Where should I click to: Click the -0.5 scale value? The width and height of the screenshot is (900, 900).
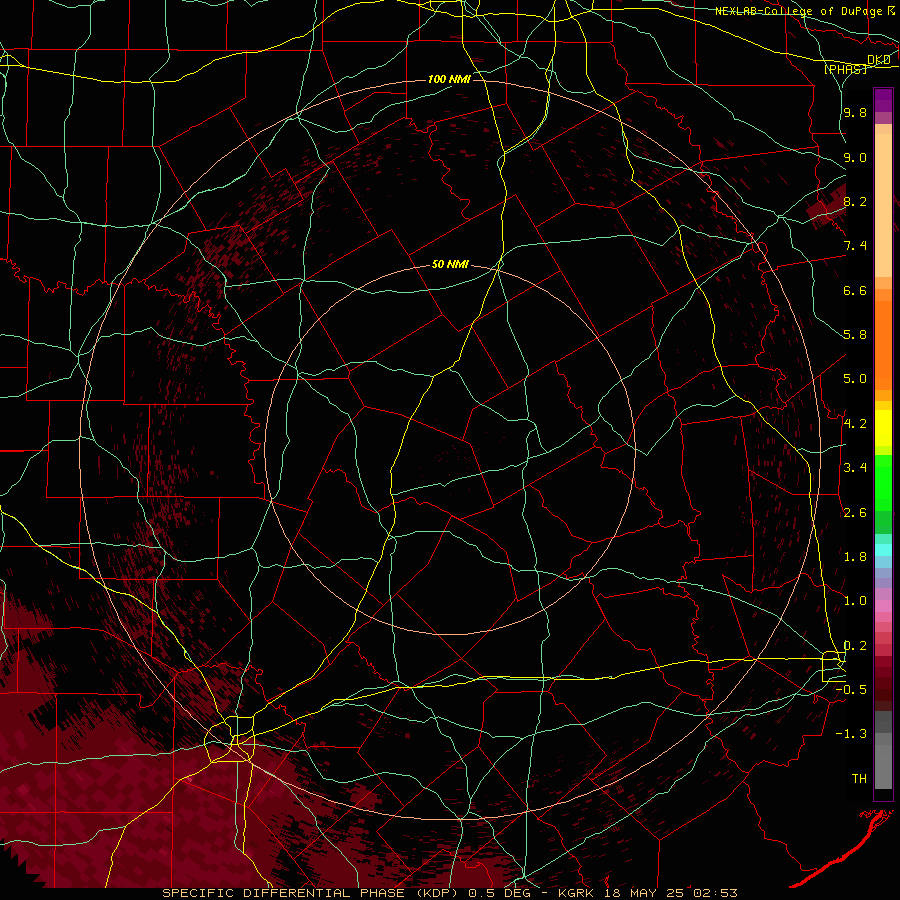pos(851,690)
